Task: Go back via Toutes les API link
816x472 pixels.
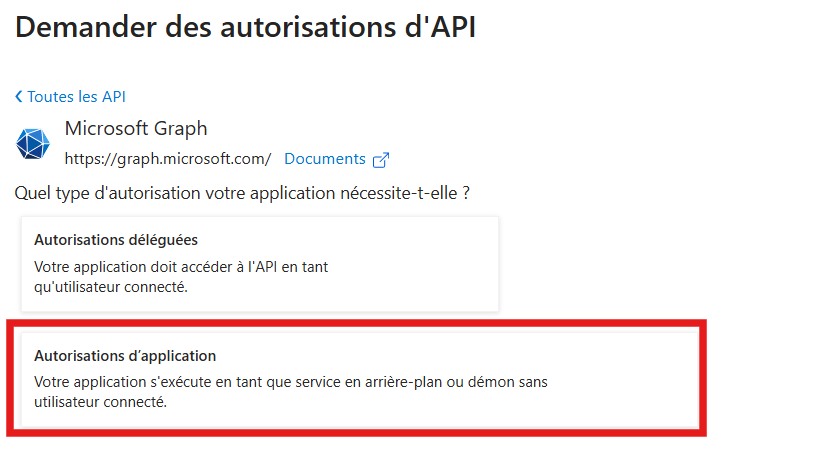Action: (76, 97)
